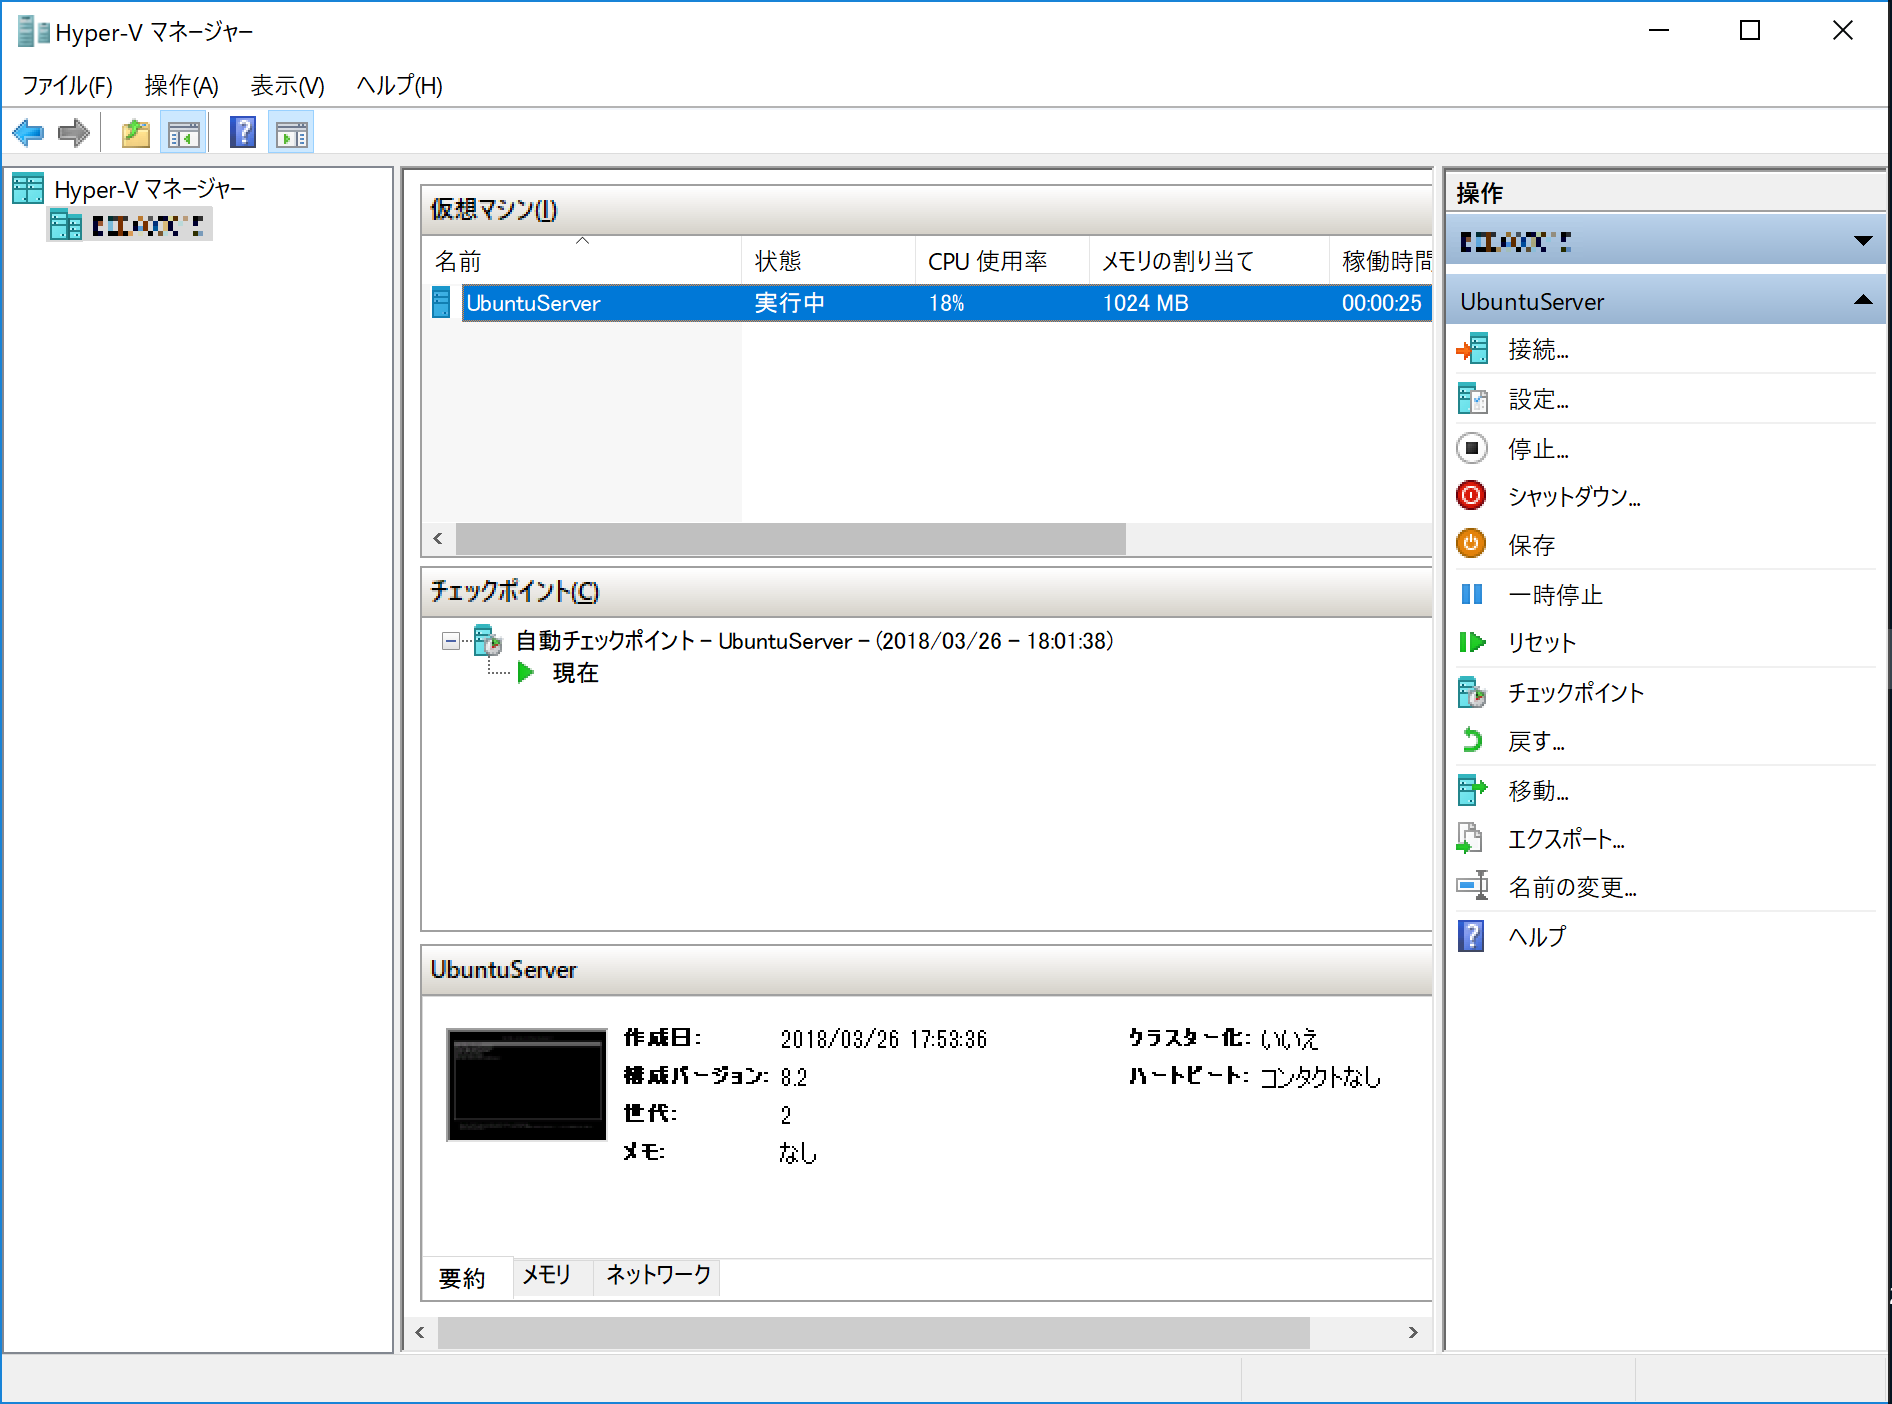Screen dimensions: 1892x1404
Task: Click the ヘルプ icon in actions pane
Action: coord(1471,936)
